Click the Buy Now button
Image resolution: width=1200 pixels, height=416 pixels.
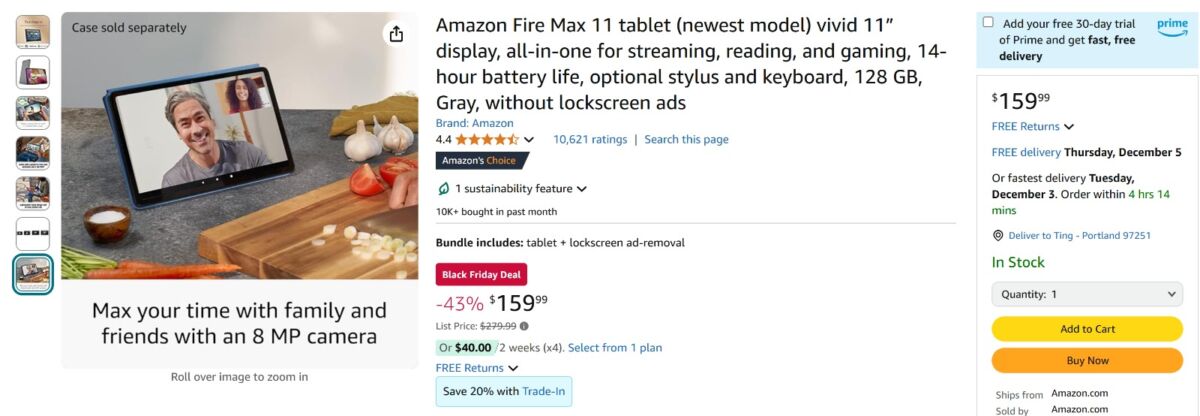(x=1087, y=361)
